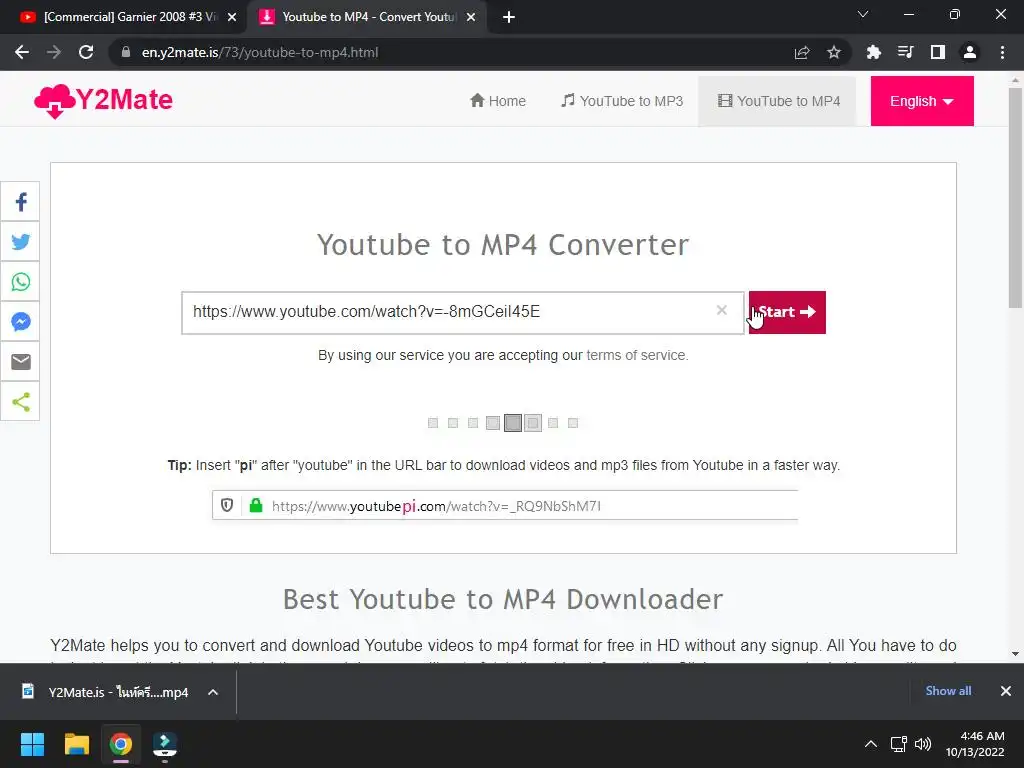The image size is (1024, 768).
Task: Click the Y2Mate logo
Action: (x=103, y=101)
